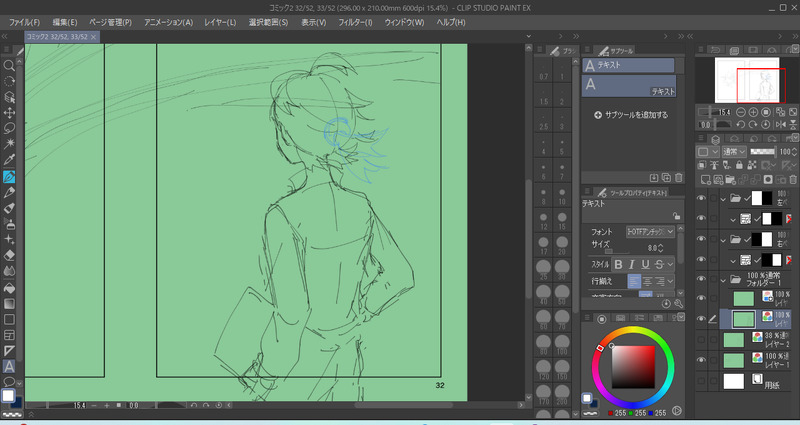800x425 pixels.
Task: Open the フォント font dropdown
Action: tap(650, 232)
